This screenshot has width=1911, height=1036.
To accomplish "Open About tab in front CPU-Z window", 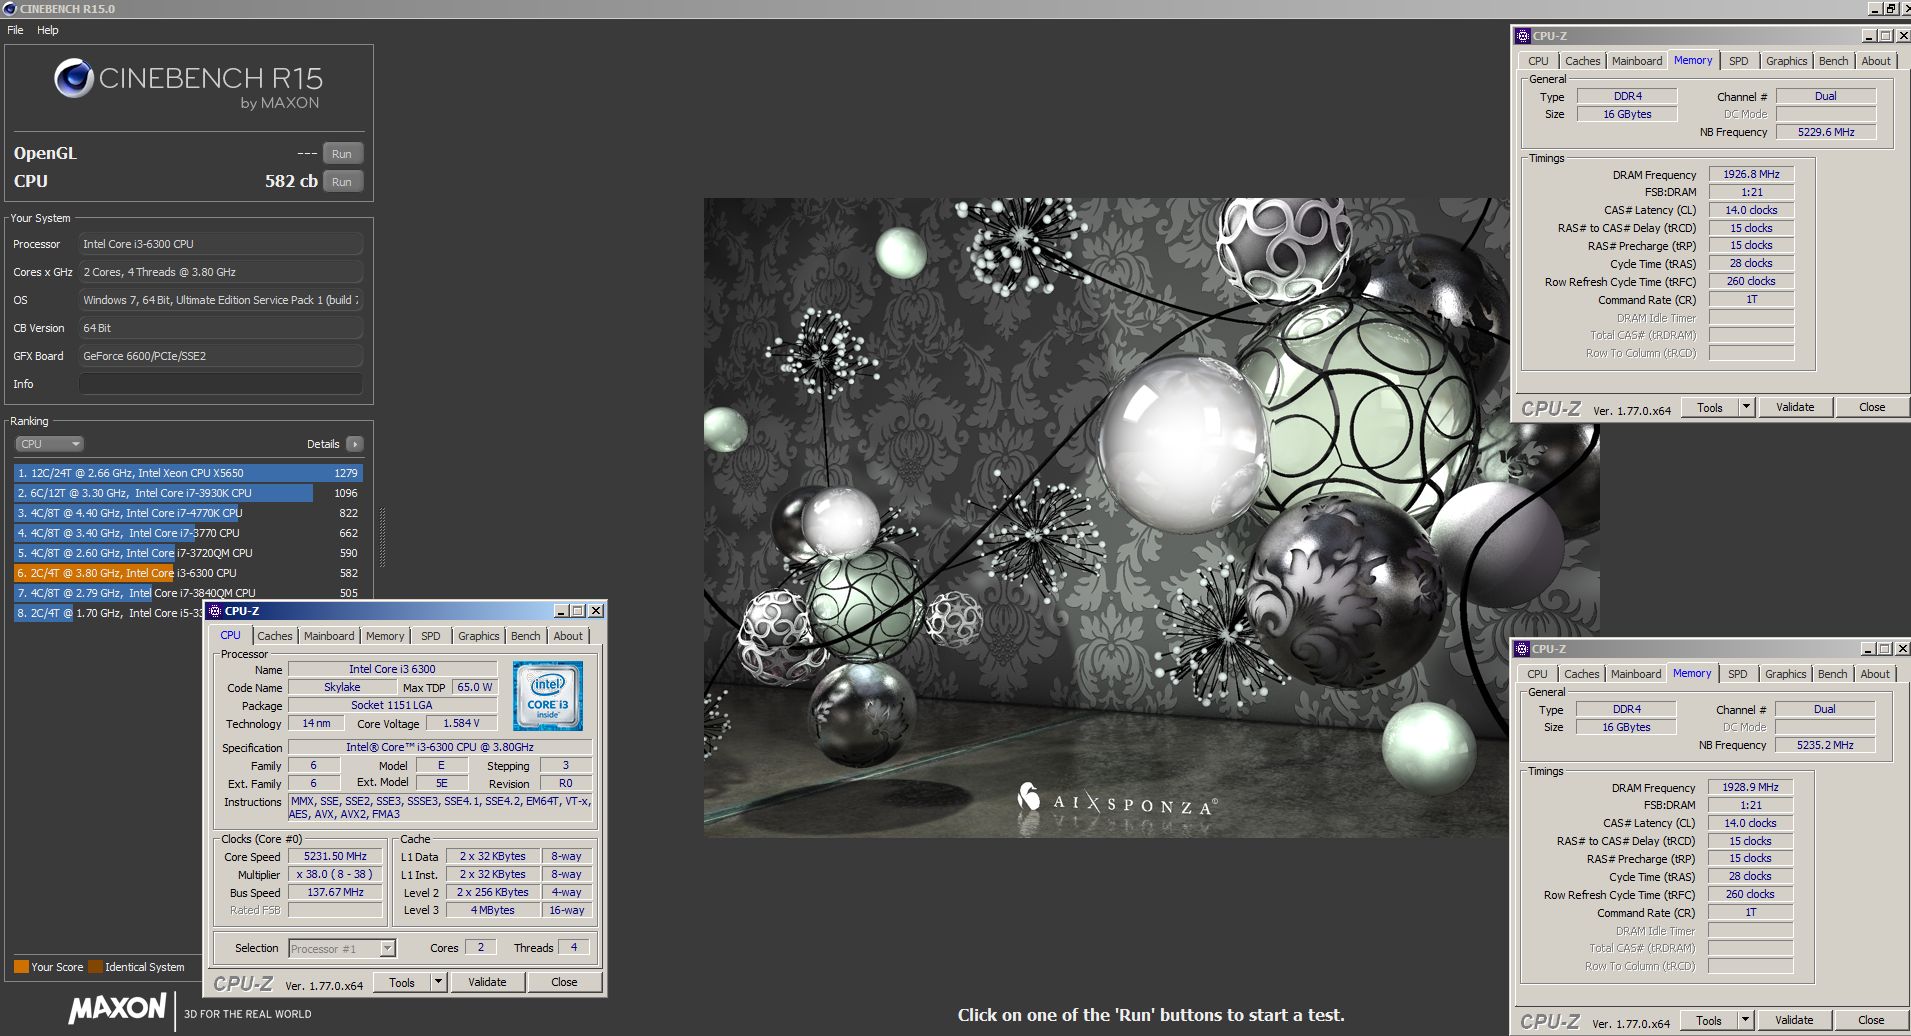I will (x=568, y=636).
